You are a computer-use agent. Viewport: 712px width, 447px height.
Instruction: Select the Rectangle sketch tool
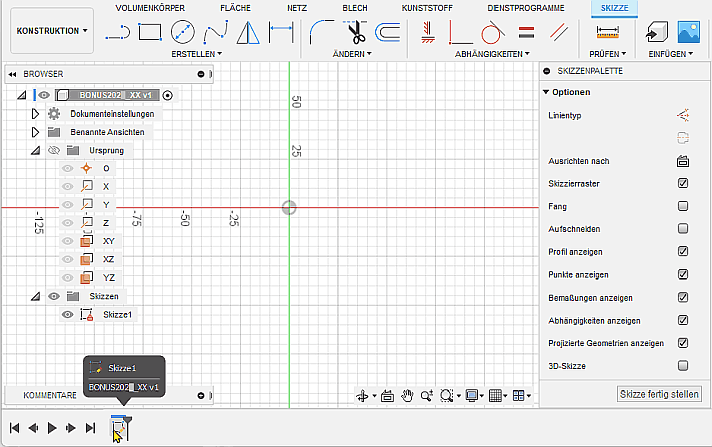point(150,31)
